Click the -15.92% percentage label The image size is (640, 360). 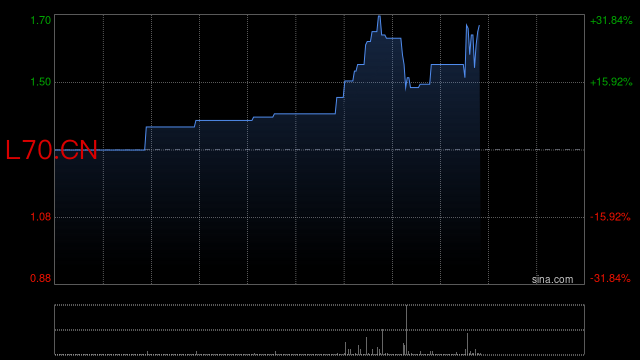(611, 217)
